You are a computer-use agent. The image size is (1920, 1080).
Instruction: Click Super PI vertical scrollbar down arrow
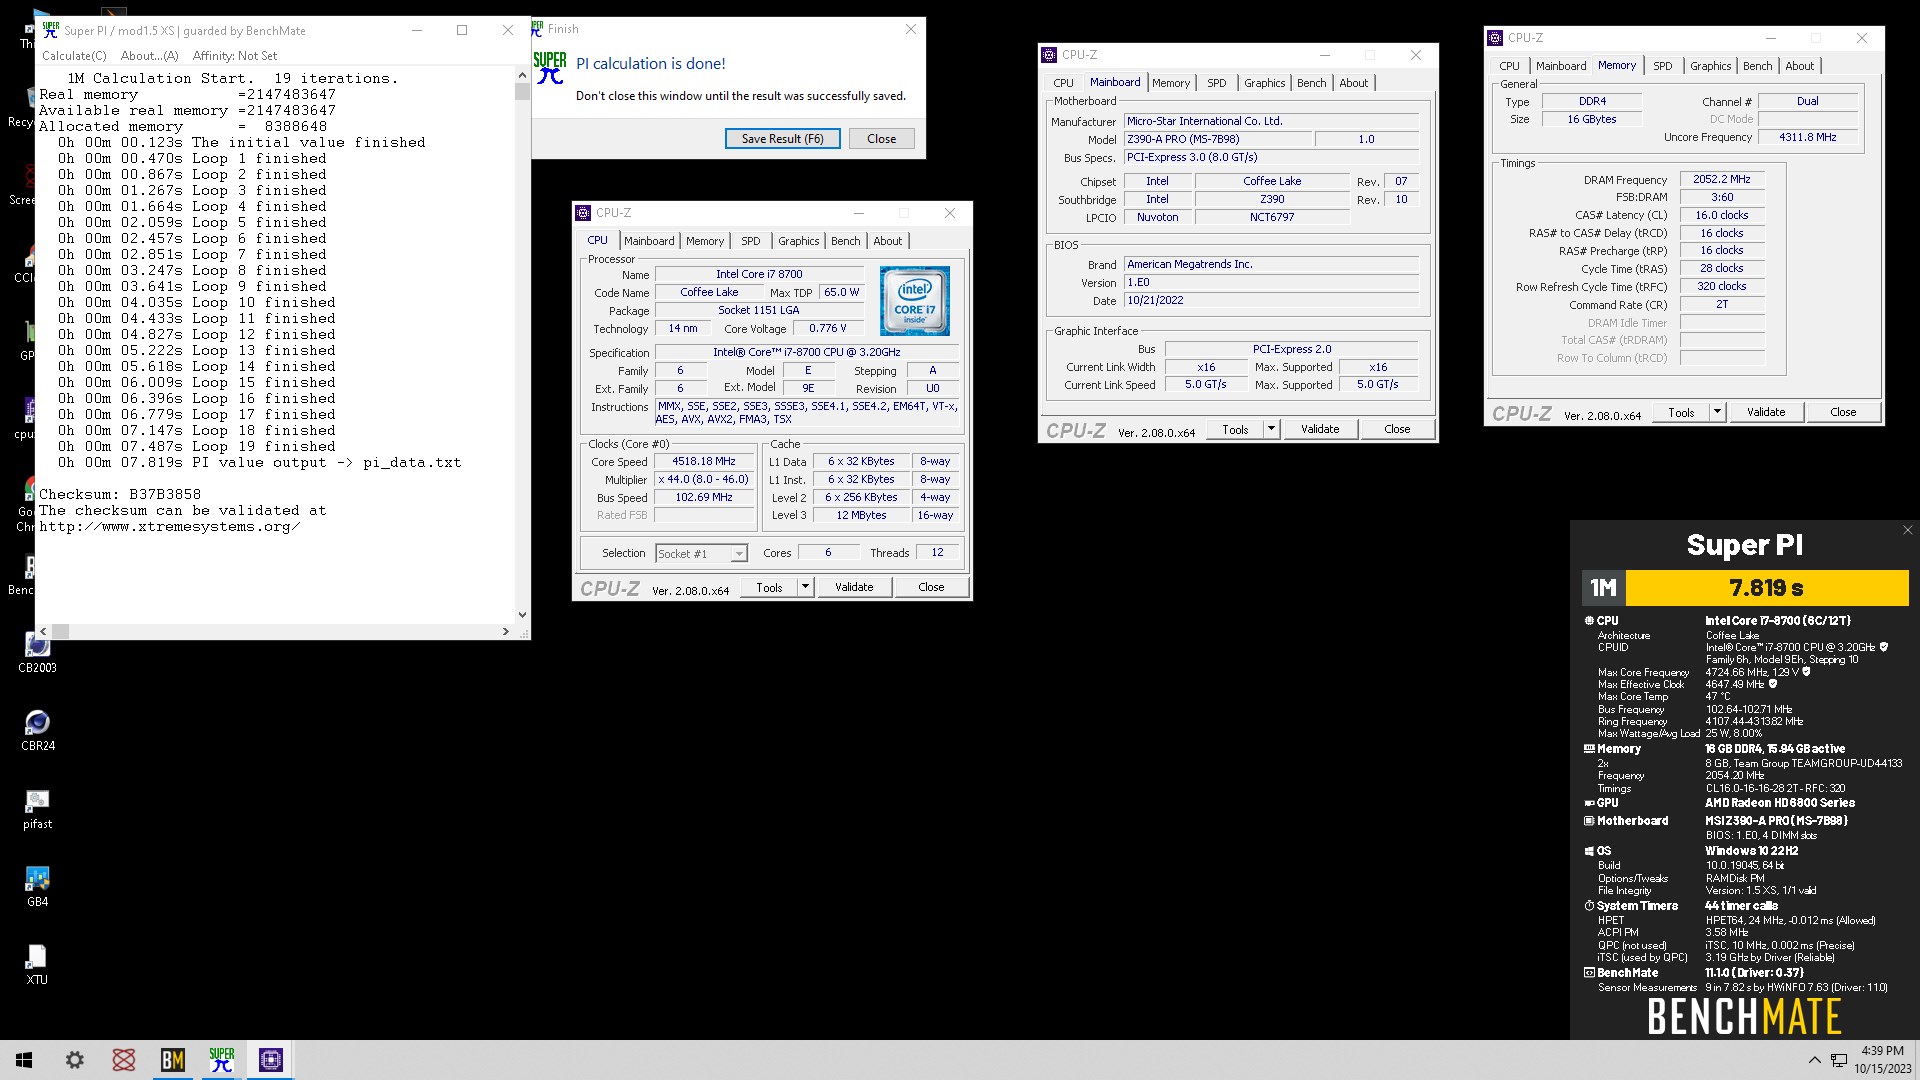click(x=522, y=615)
